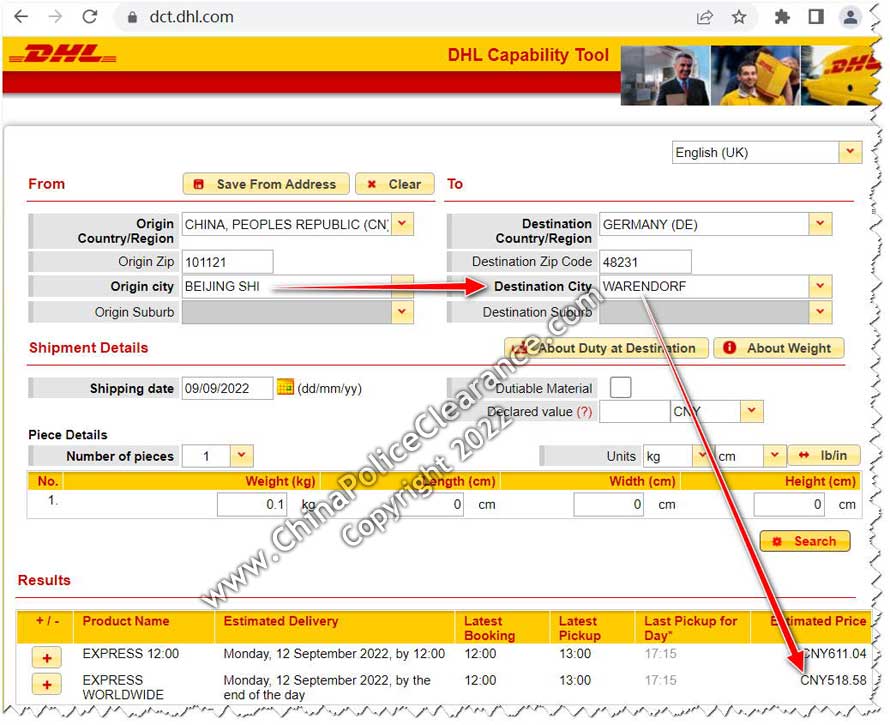The height and width of the screenshot is (725, 890).
Task: Click the Origin Zip field
Action: 227,262
